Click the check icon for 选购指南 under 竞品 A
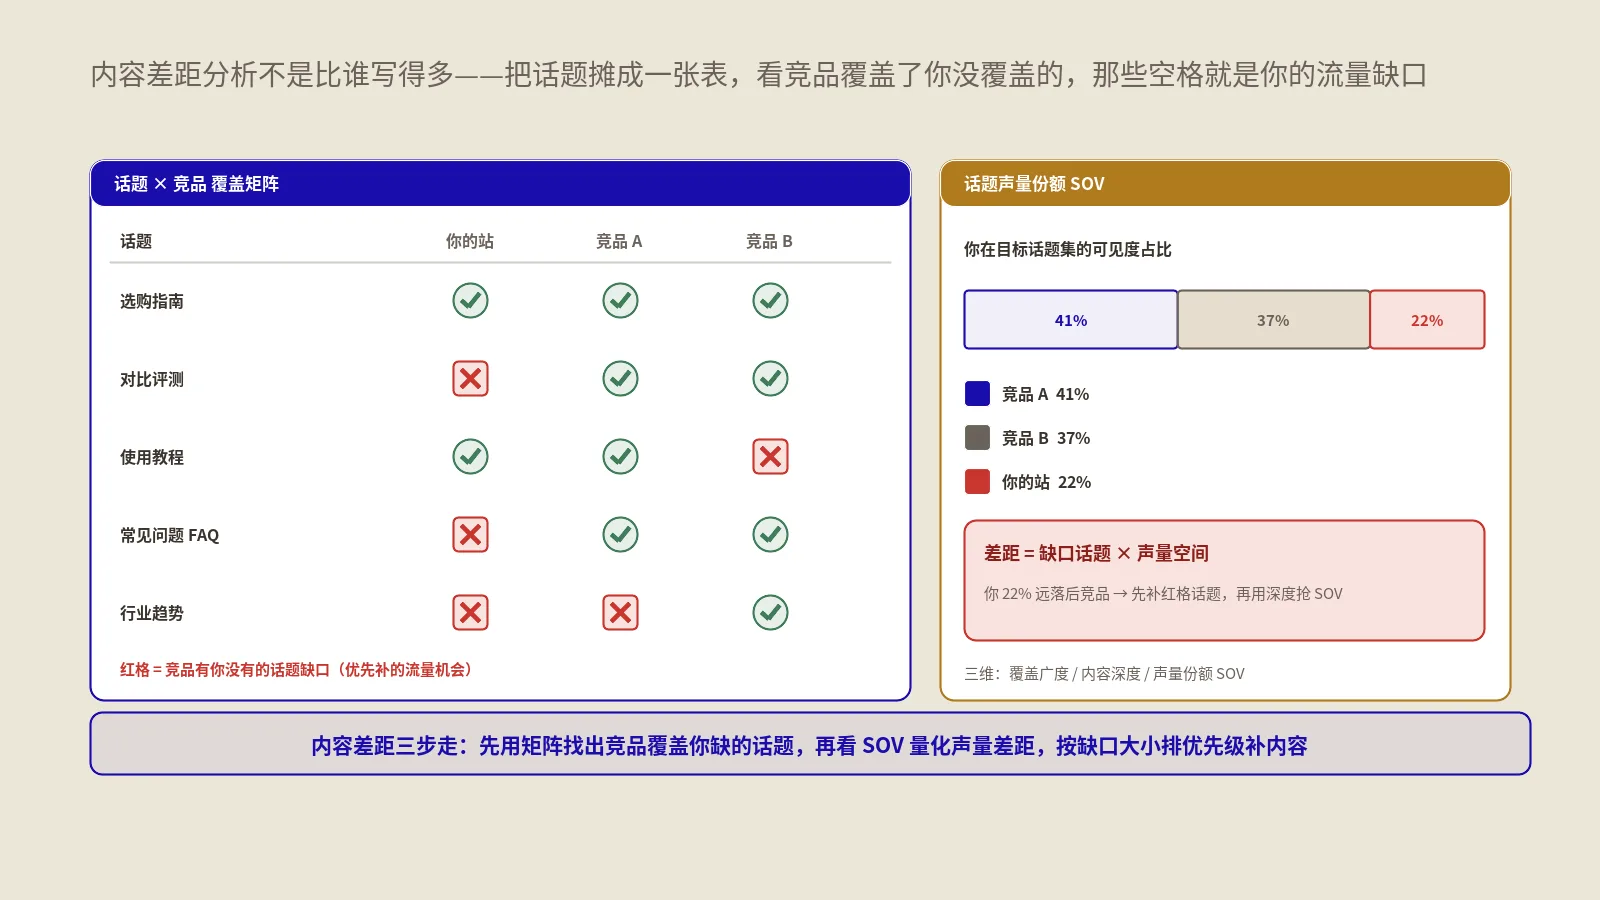The height and width of the screenshot is (900, 1600). tap(620, 300)
